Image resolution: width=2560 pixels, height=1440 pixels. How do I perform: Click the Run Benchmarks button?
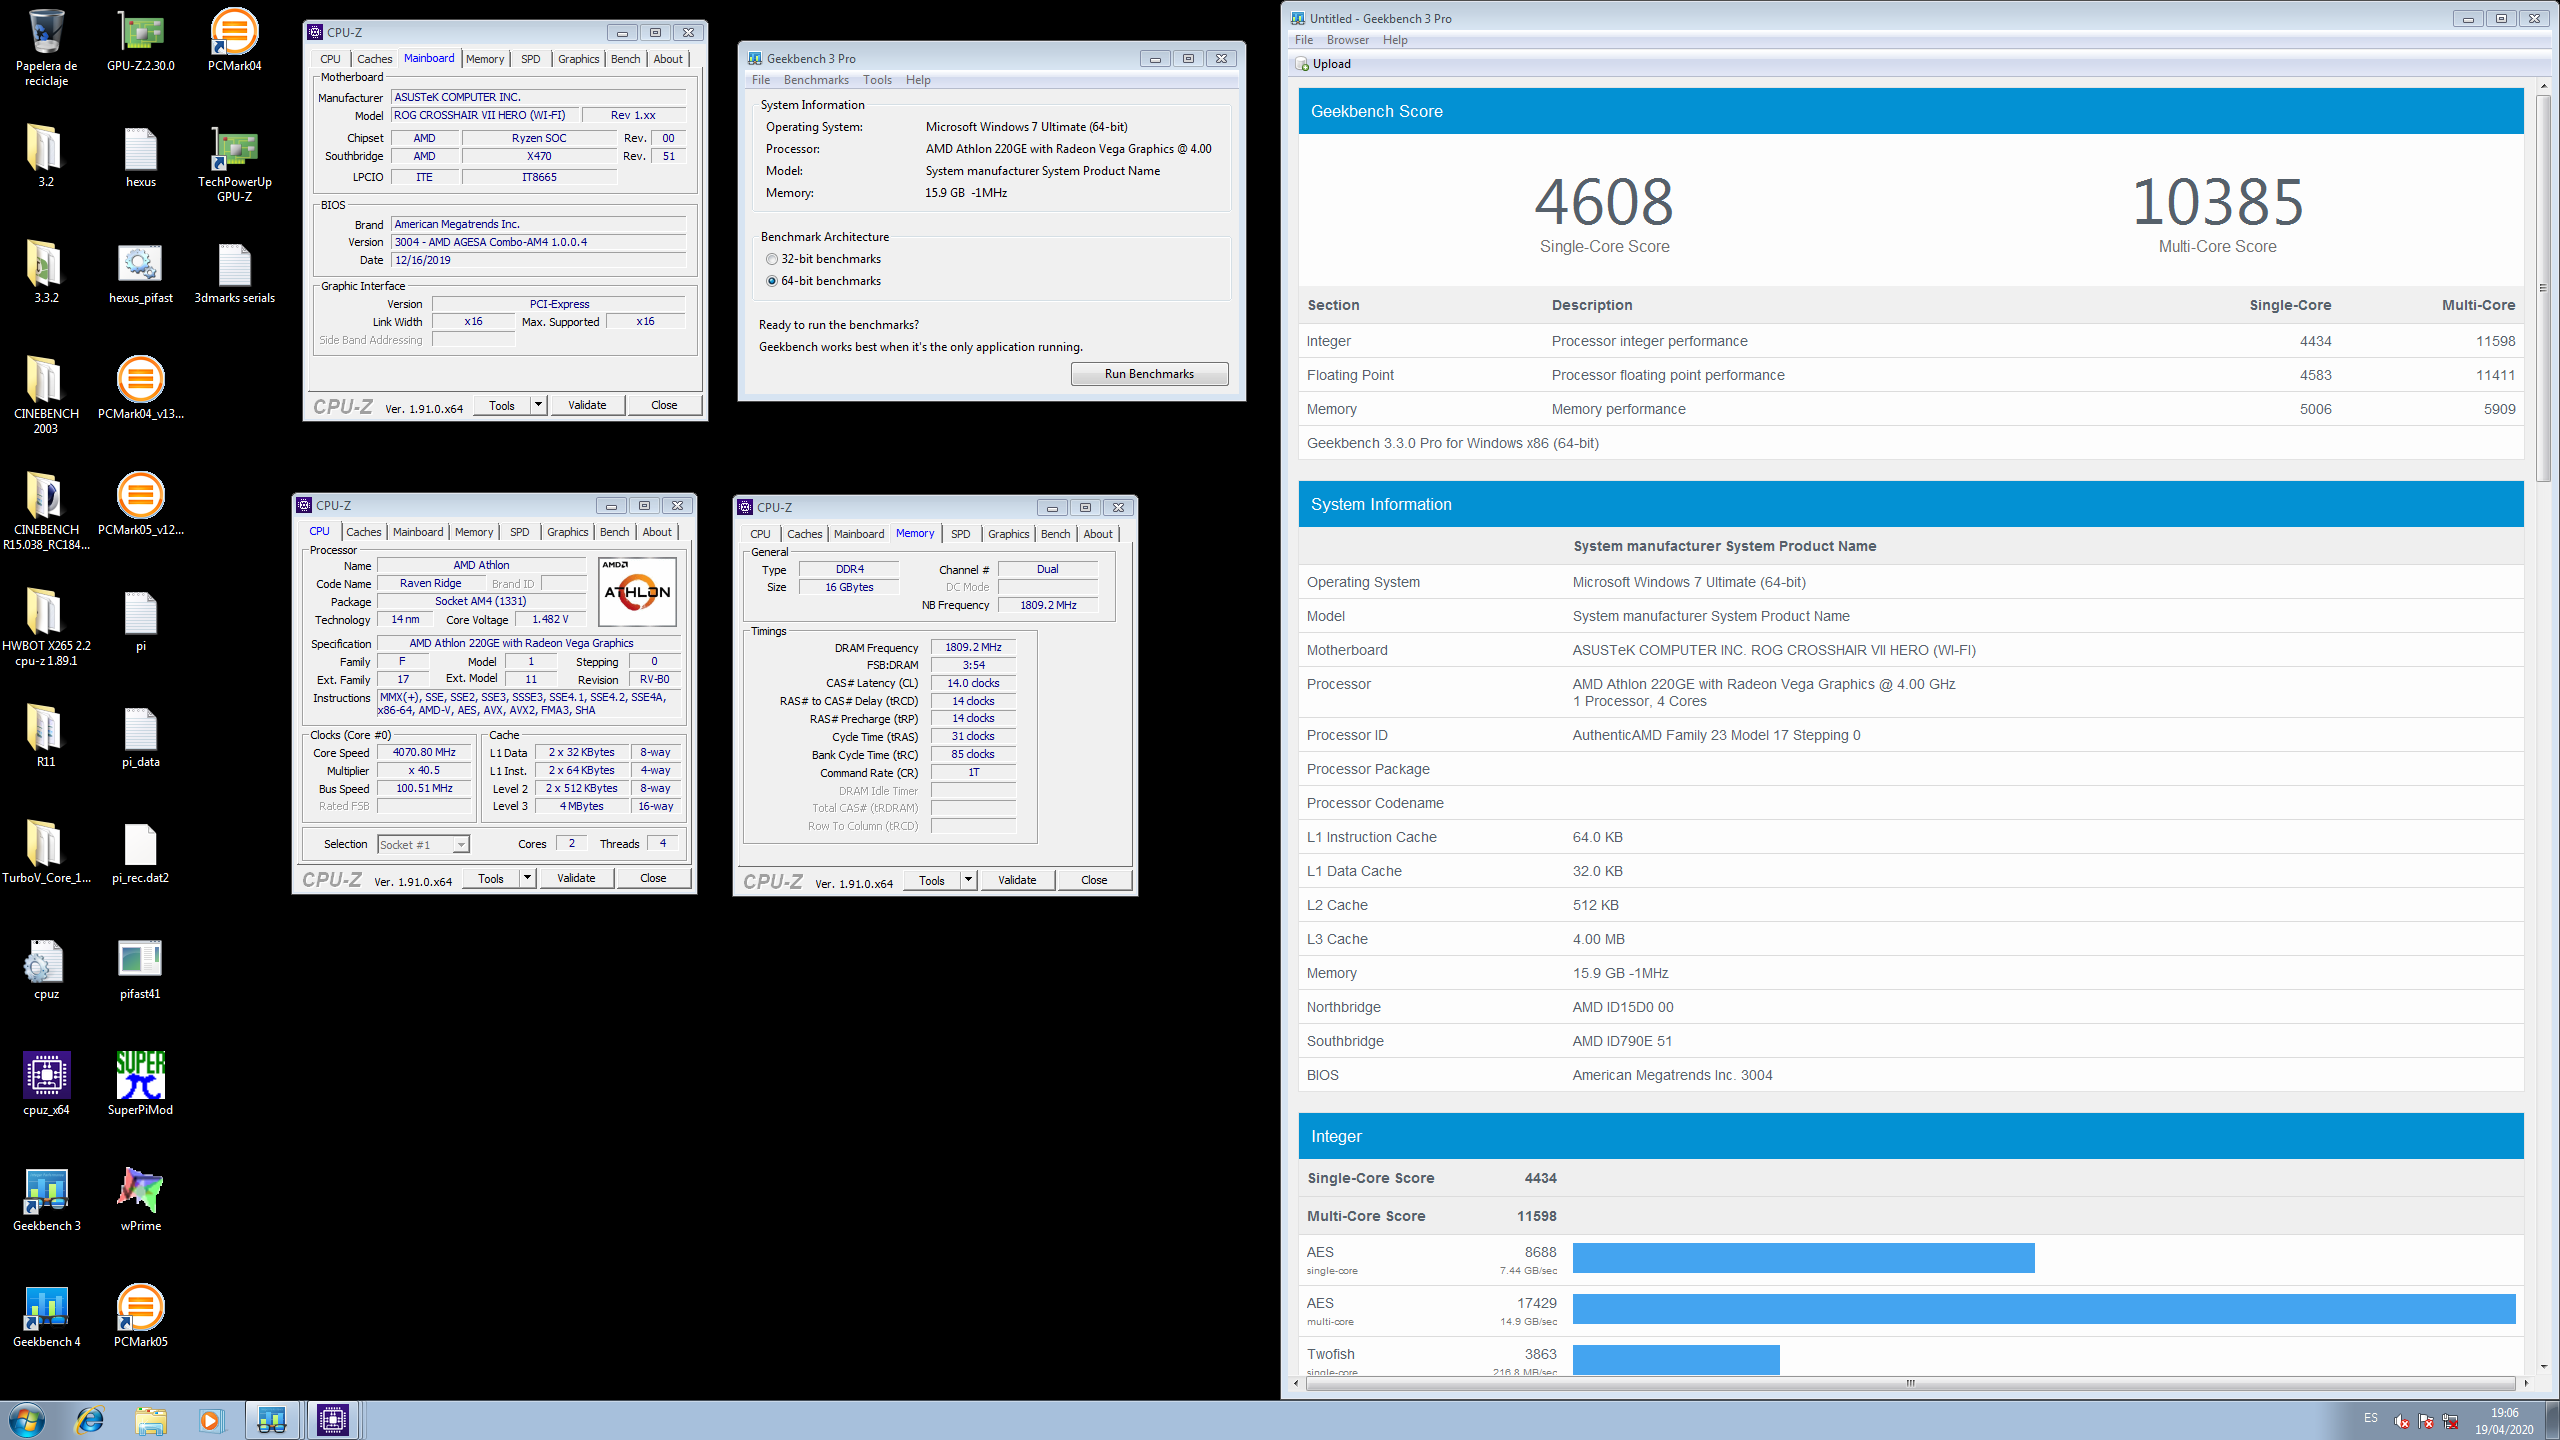coord(1149,374)
